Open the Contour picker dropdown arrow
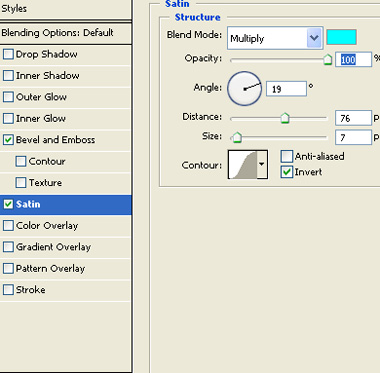This screenshot has height=373, width=380. pyautogui.click(x=262, y=164)
